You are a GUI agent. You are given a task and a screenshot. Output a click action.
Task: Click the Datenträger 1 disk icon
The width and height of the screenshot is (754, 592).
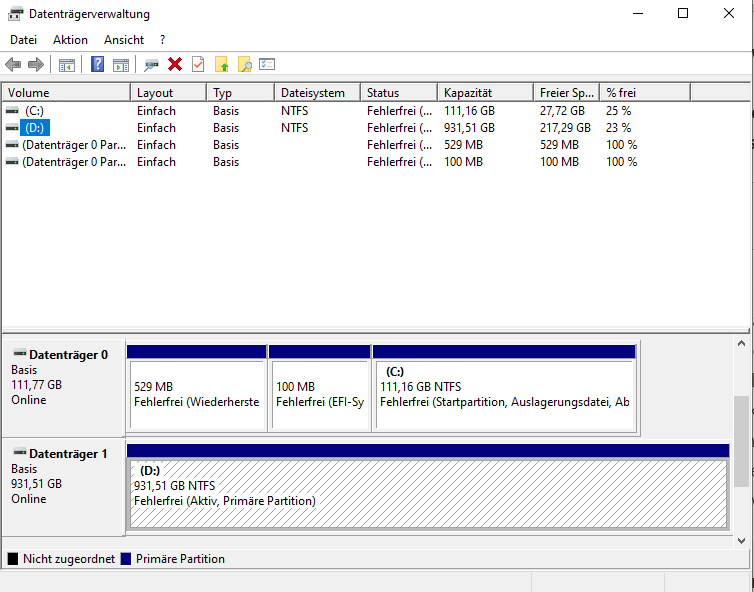(20, 453)
